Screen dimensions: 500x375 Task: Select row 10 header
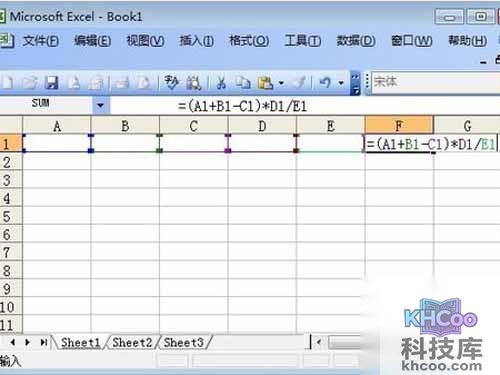click(x=11, y=306)
